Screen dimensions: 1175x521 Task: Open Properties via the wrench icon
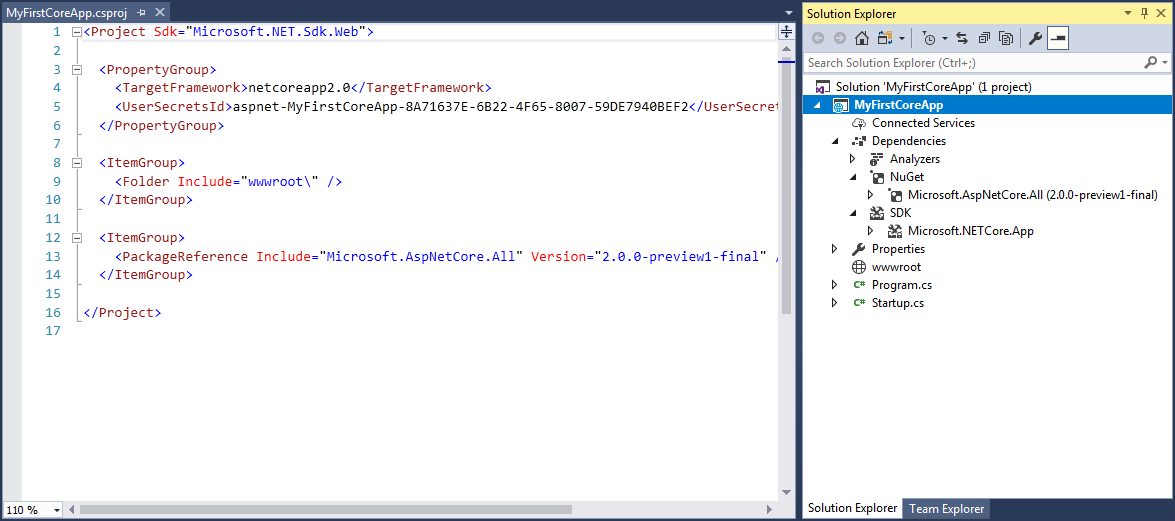(x=1036, y=38)
